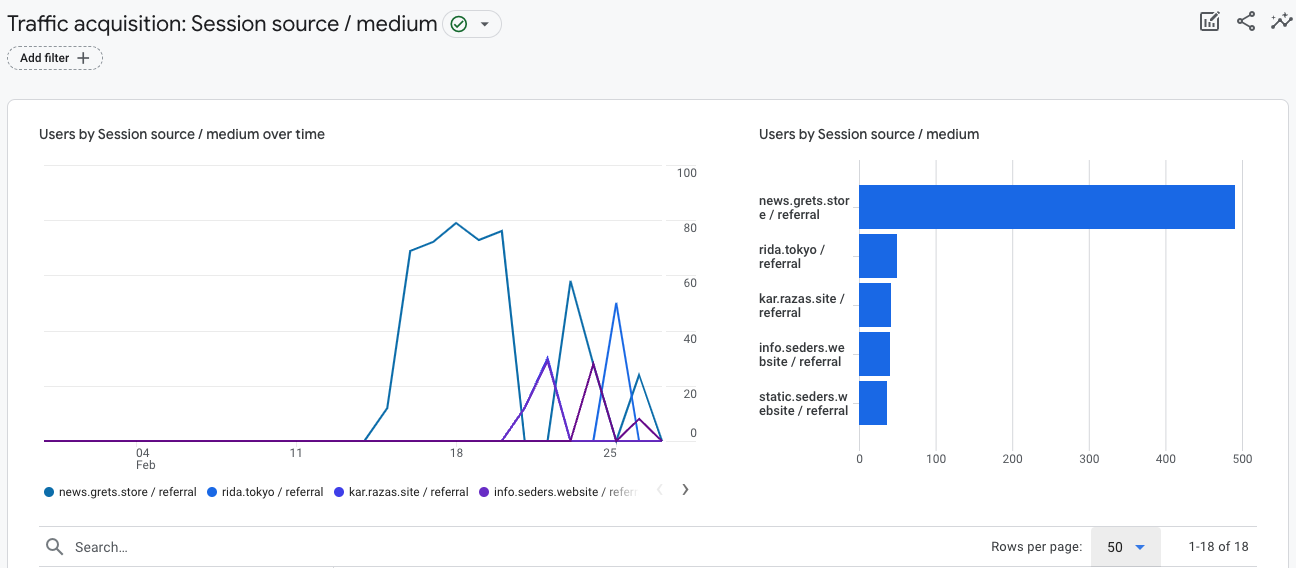Click the green check status icon
This screenshot has height=568, width=1296.
459,24
